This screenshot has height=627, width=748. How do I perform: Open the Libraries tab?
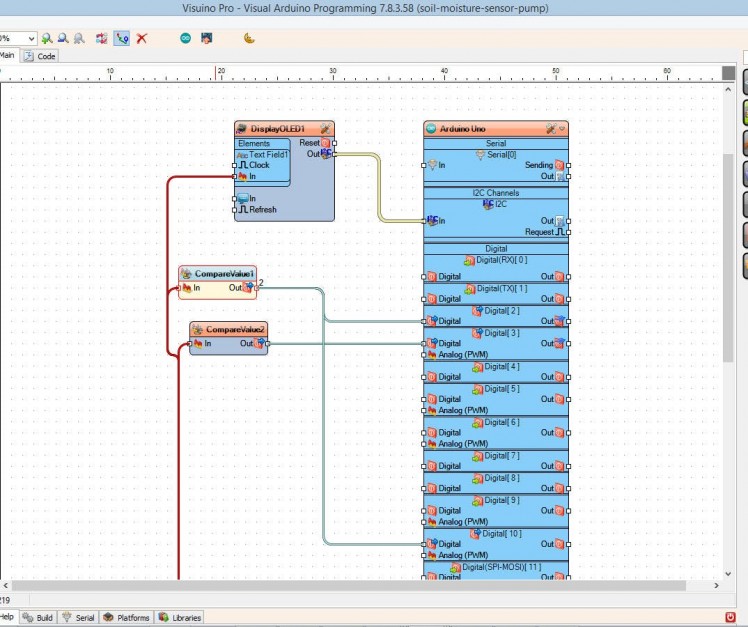pos(180,618)
